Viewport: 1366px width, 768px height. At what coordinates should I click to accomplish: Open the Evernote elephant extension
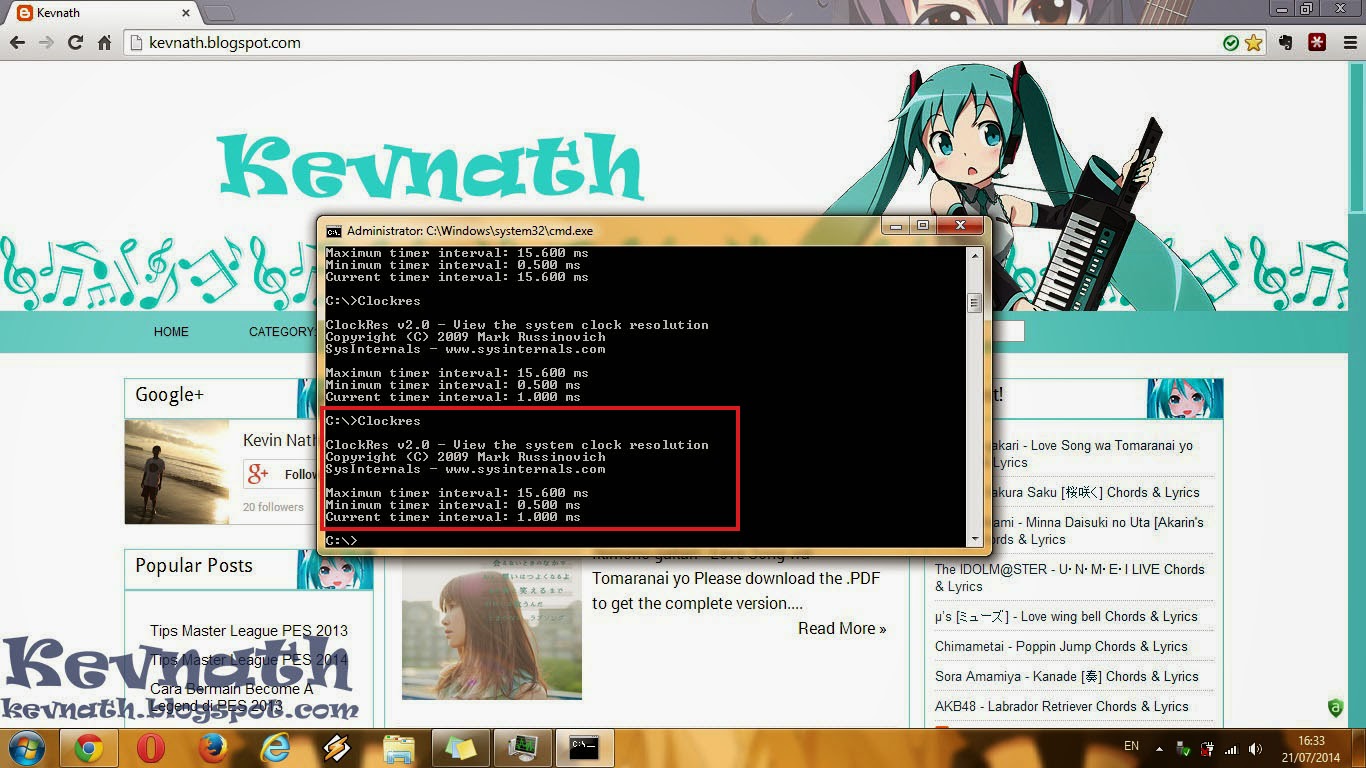[1285, 43]
